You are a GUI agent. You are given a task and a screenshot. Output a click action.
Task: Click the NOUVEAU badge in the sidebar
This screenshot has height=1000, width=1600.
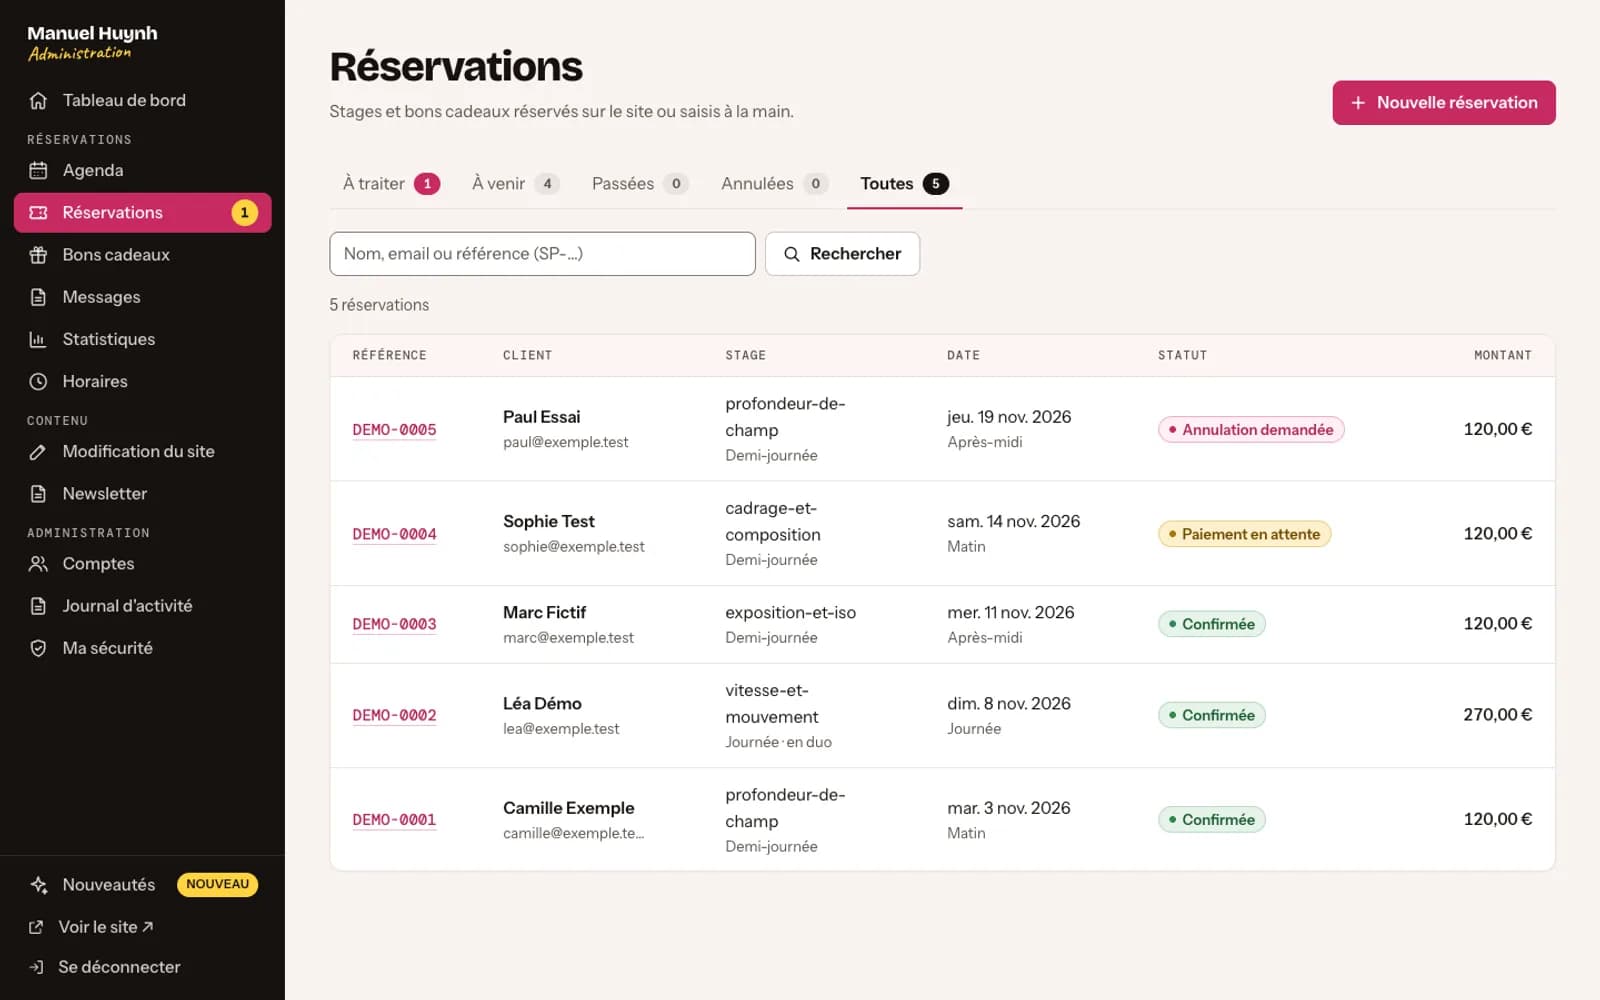[x=217, y=884]
